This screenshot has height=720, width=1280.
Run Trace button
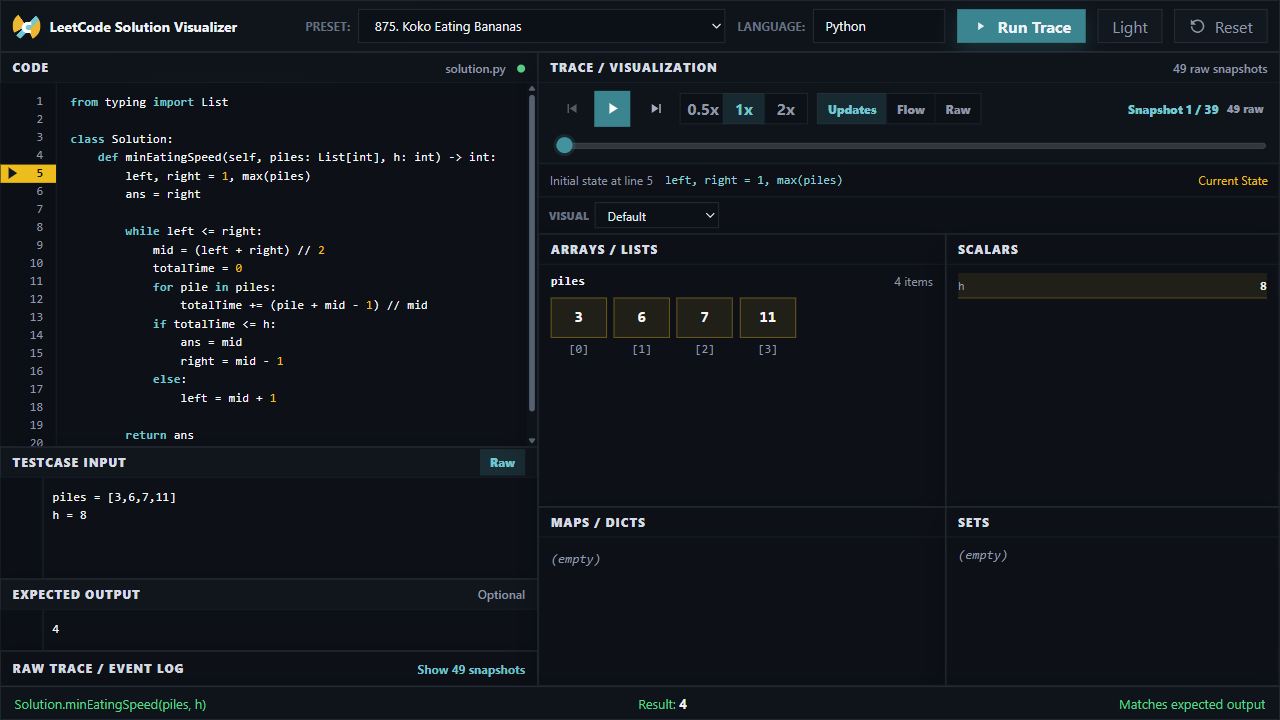pos(1021,27)
